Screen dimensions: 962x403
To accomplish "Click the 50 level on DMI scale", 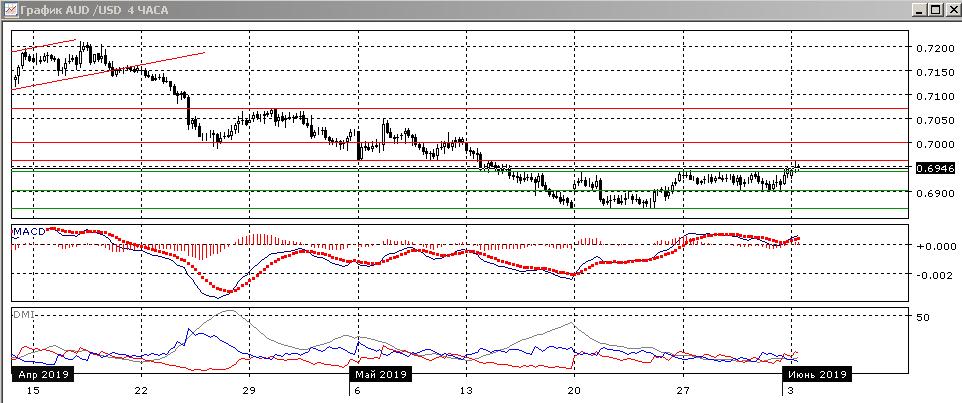I will click(x=923, y=317).
